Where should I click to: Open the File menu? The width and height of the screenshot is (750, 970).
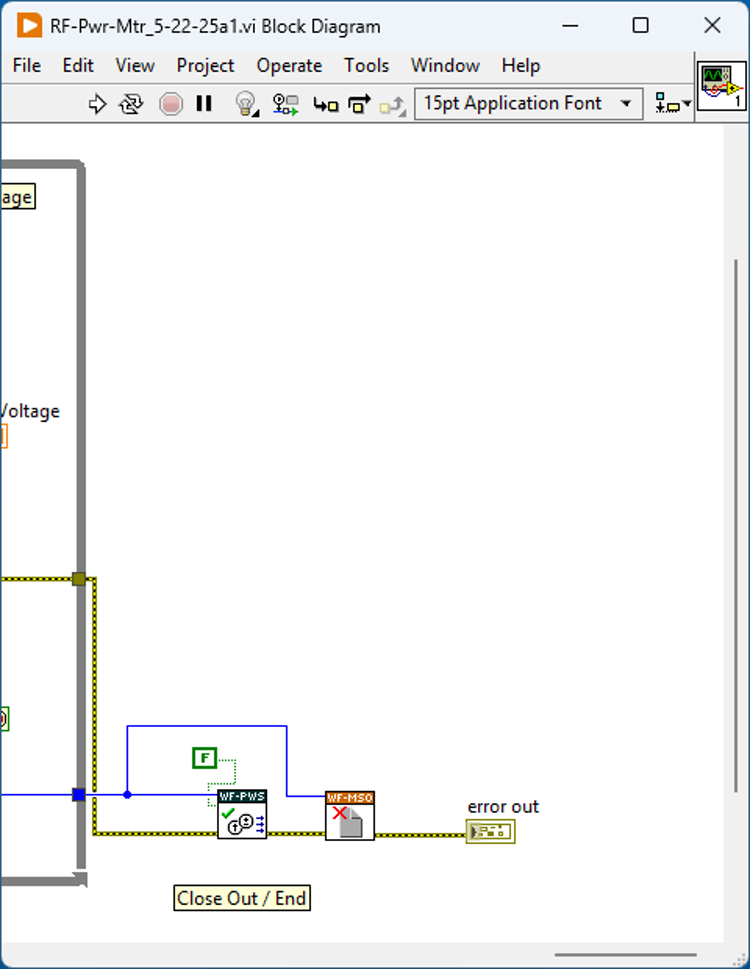(27, 66)
